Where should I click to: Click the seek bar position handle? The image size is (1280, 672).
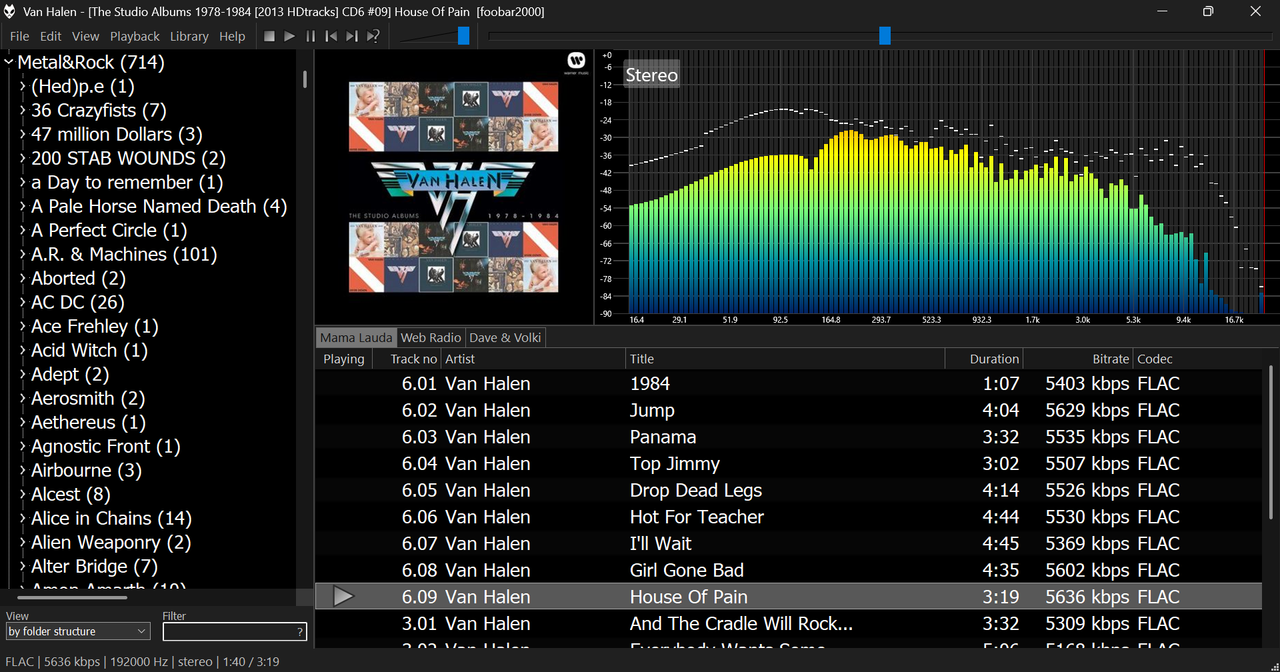[x=885, y=36]
